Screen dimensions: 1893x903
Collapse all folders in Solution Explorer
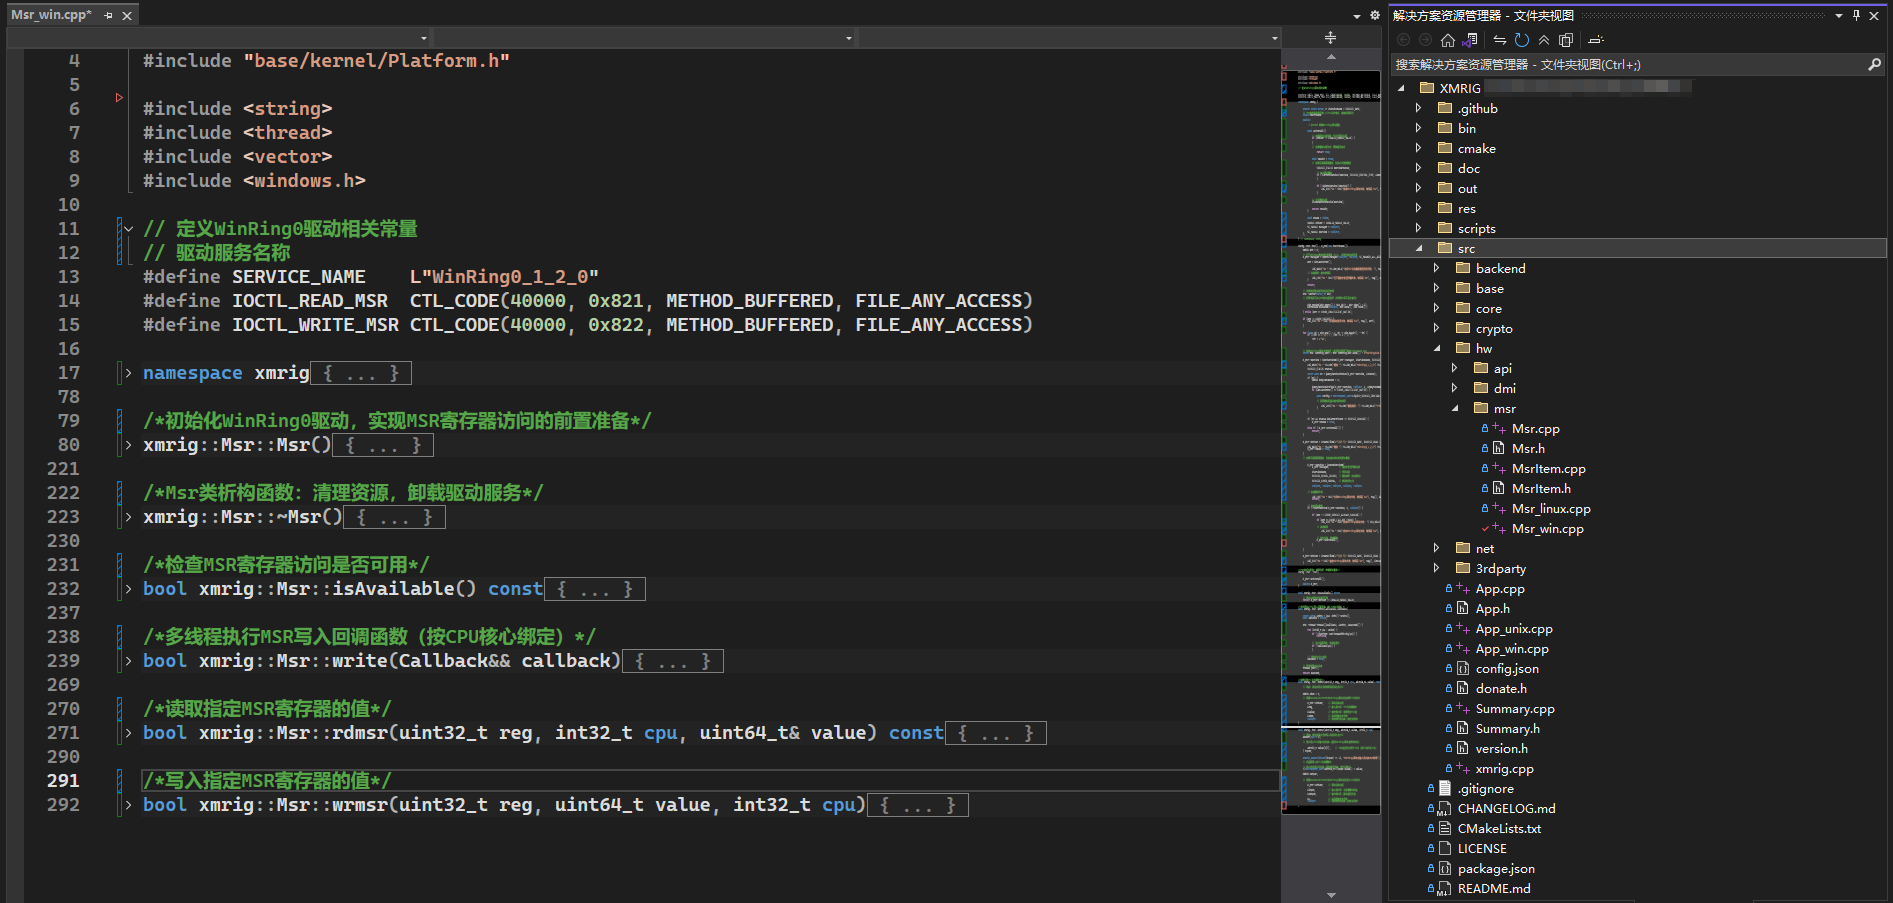1544,40
